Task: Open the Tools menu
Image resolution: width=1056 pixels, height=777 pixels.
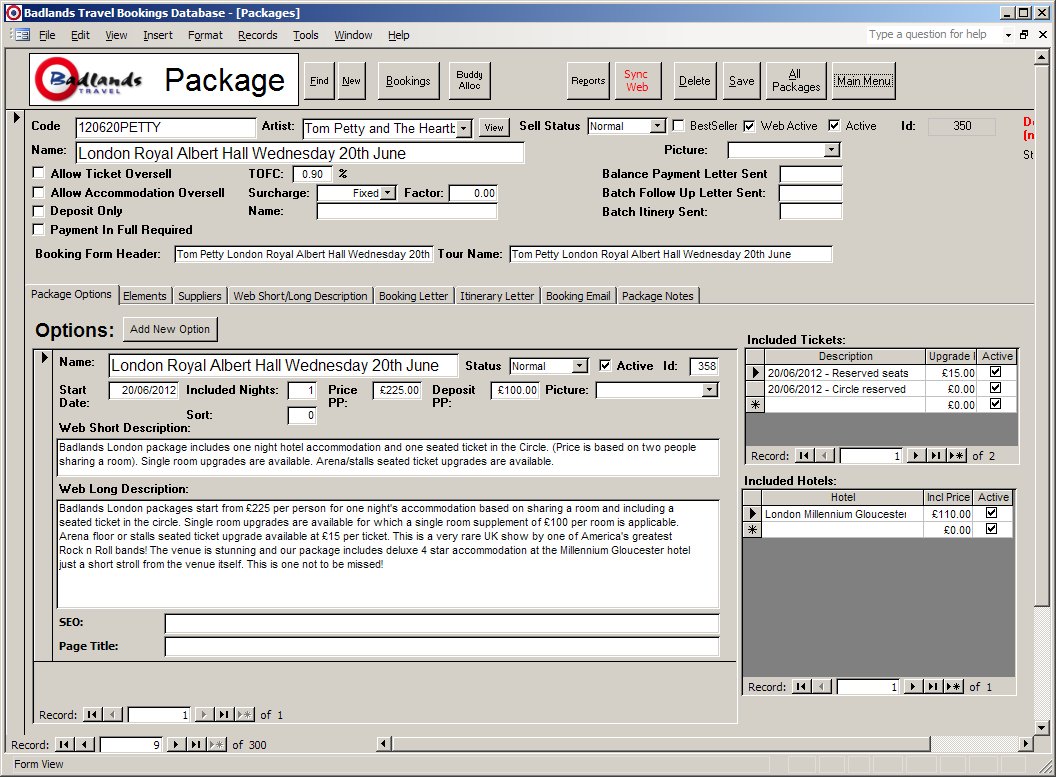Action: pos(306,35)
